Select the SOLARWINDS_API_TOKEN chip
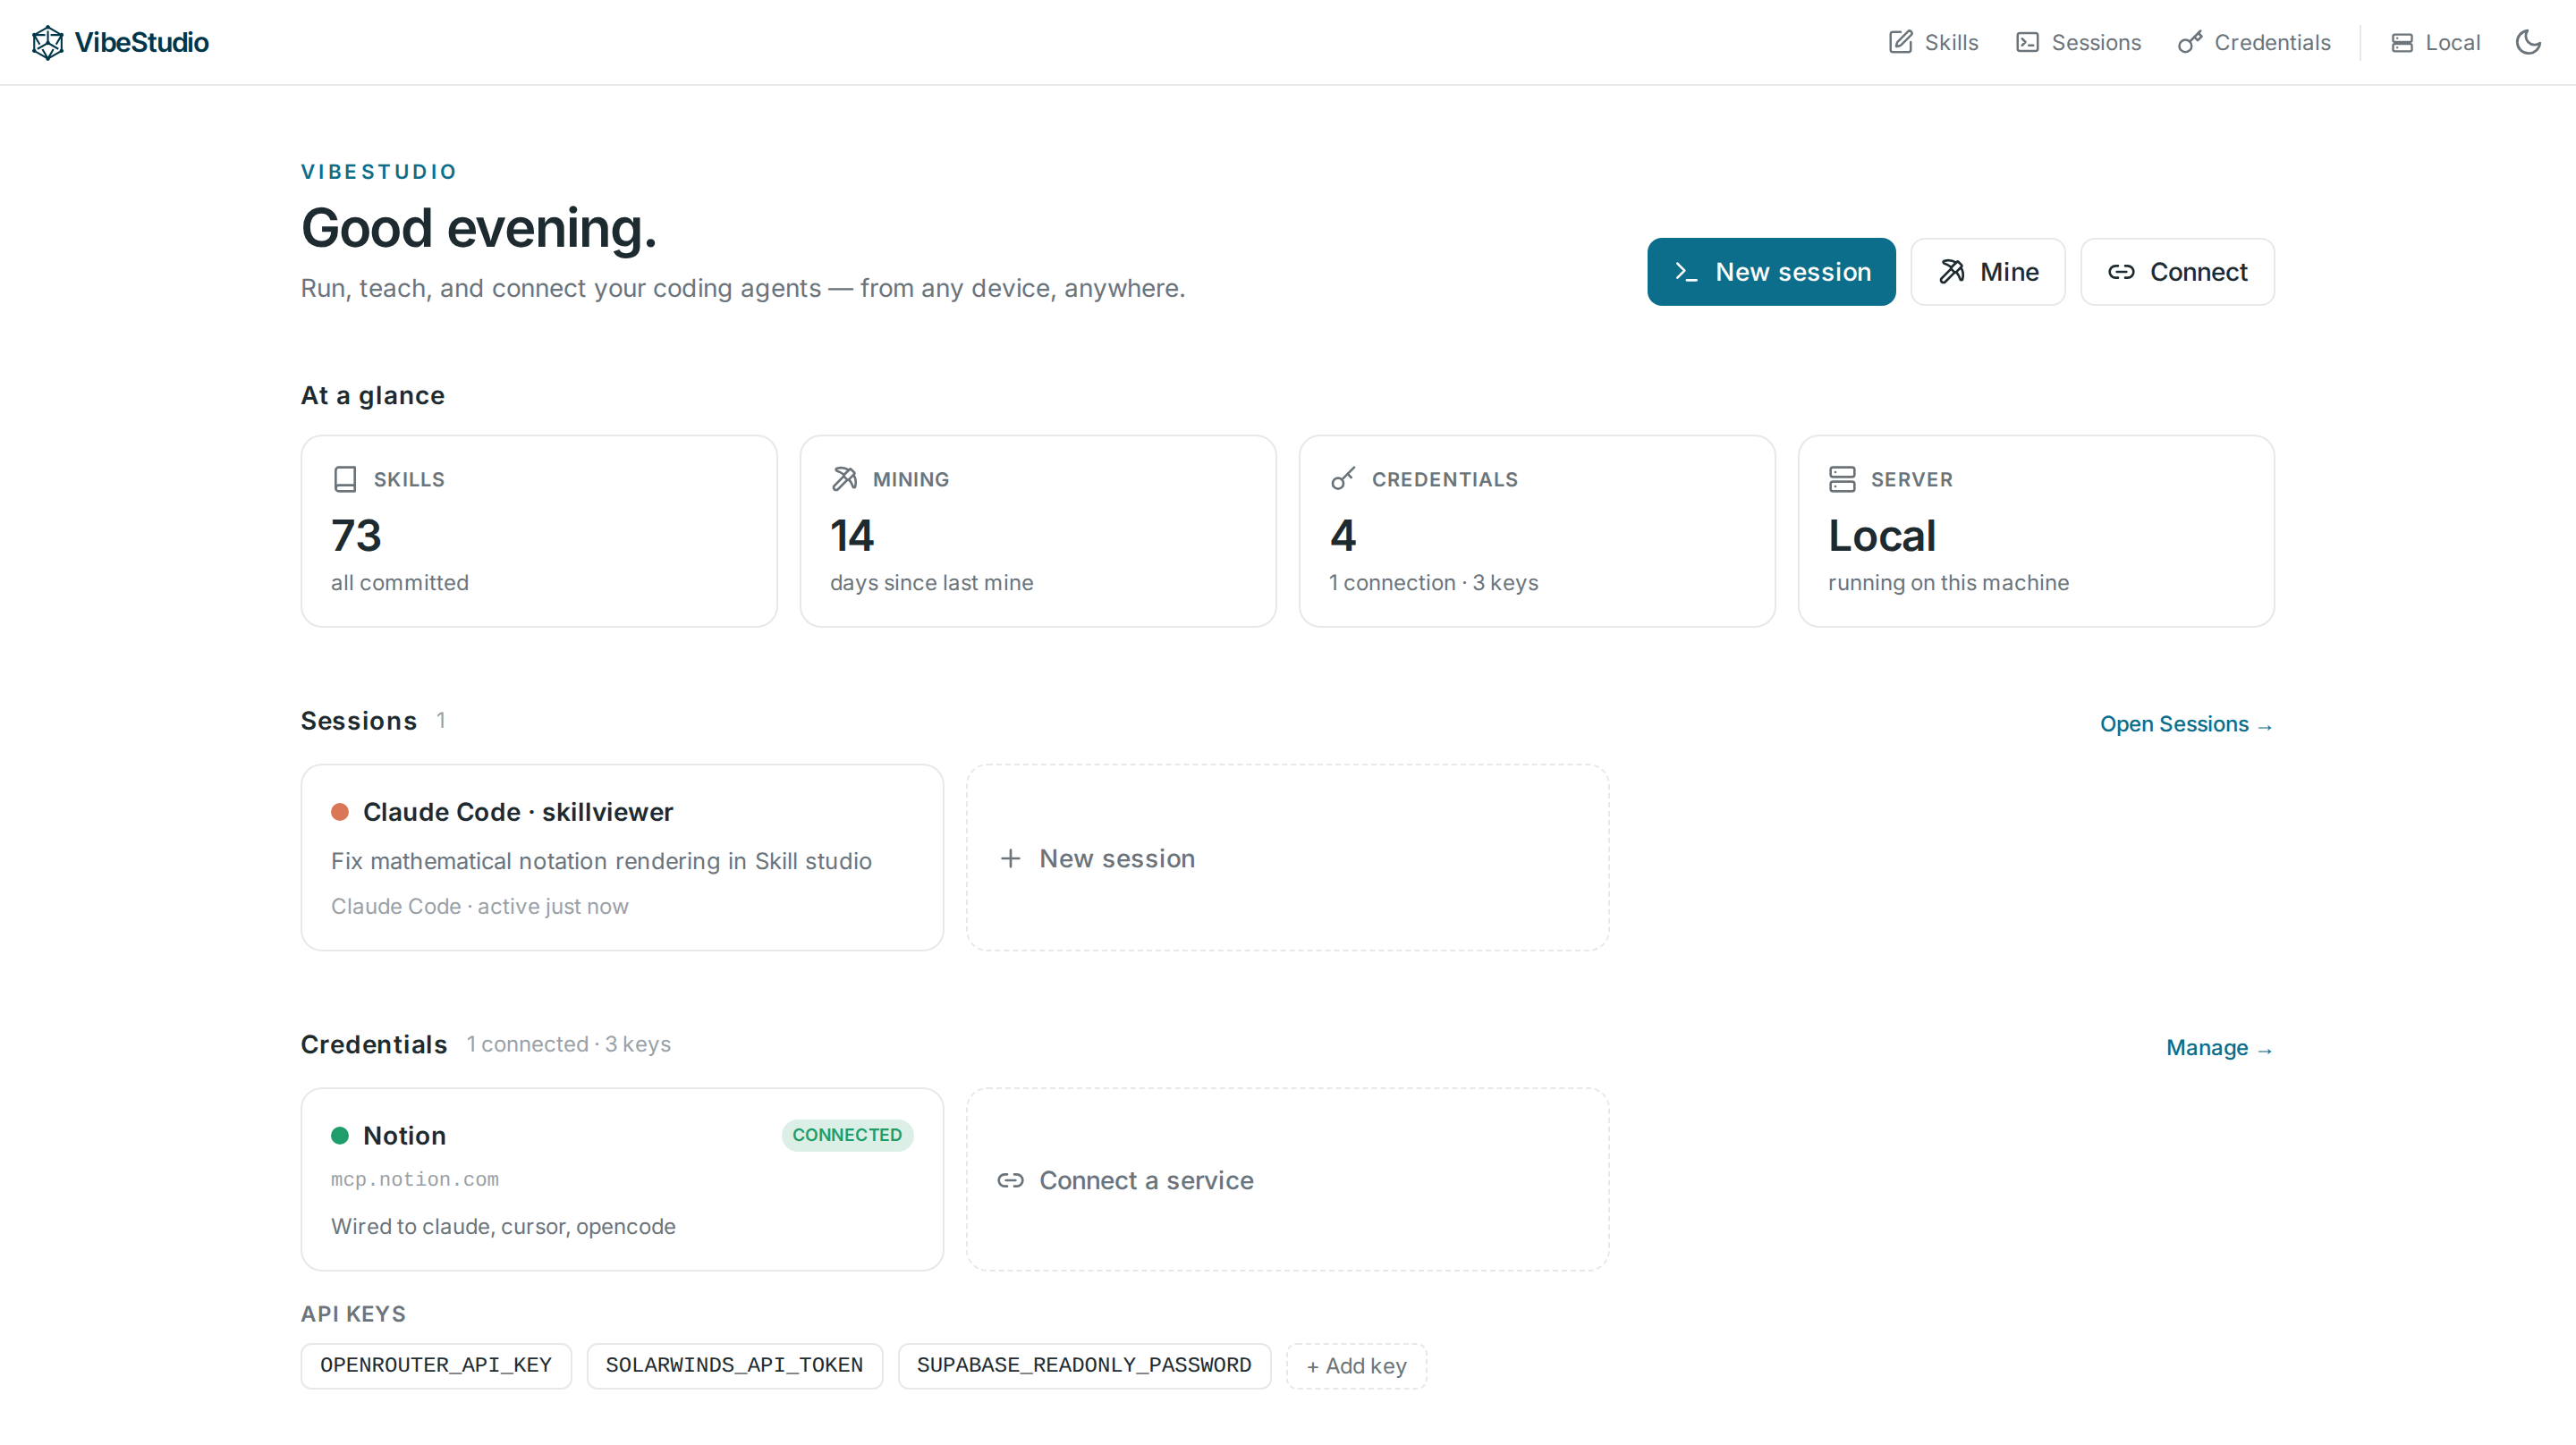This screenshot has width=2576, height=1445. 735,1366
